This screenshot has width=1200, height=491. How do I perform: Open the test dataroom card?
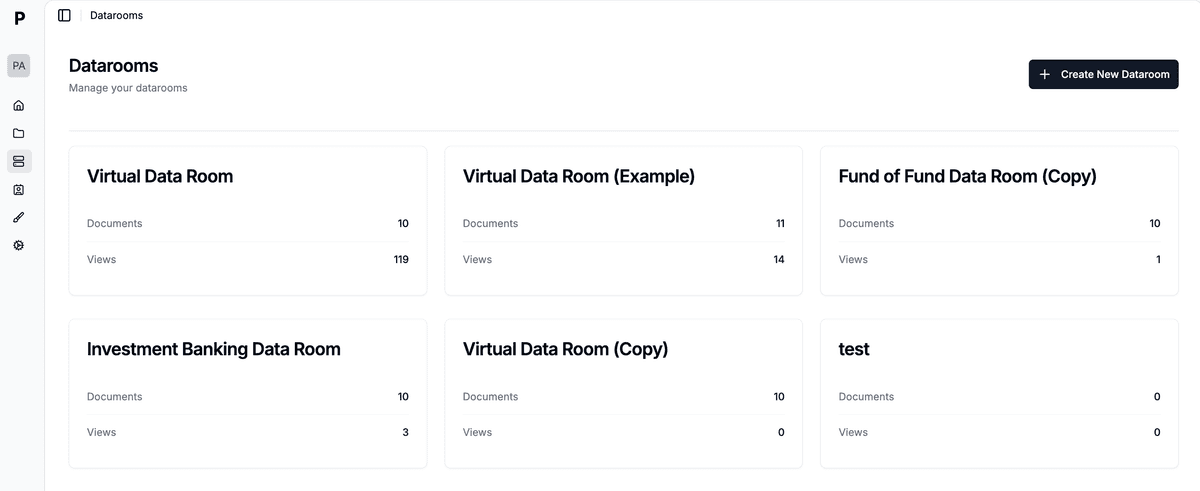click(854, 350)
